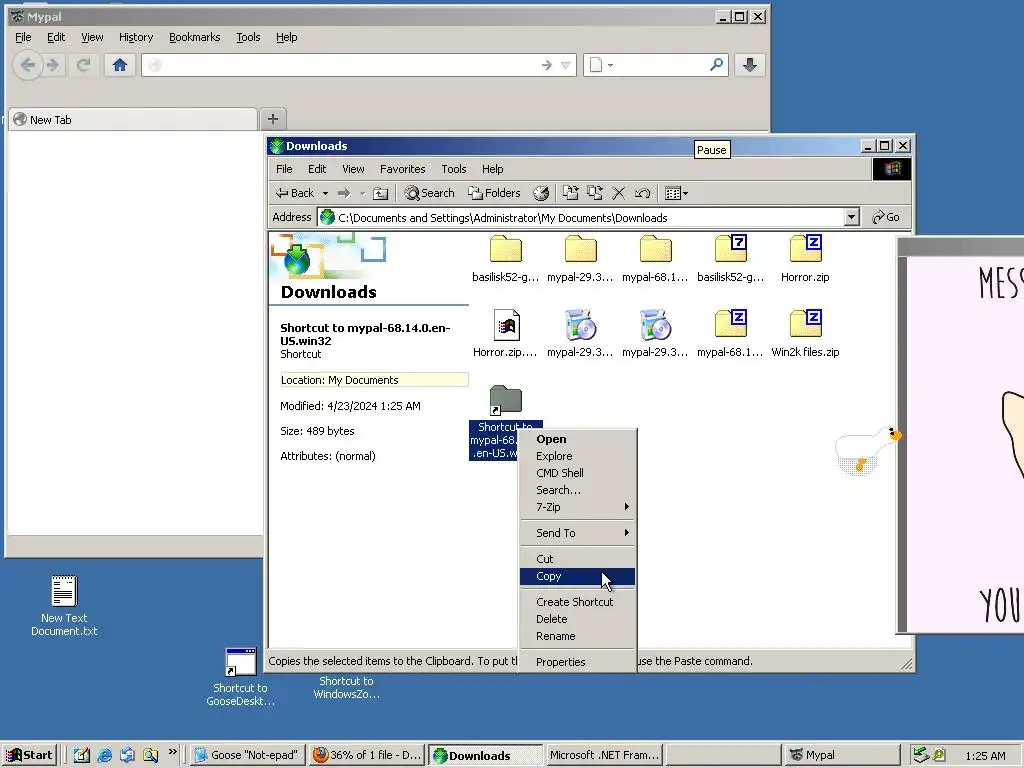Choose CMD Shell in the context menu
Viewport: 1024px width, 768px height.
point(577,473)
